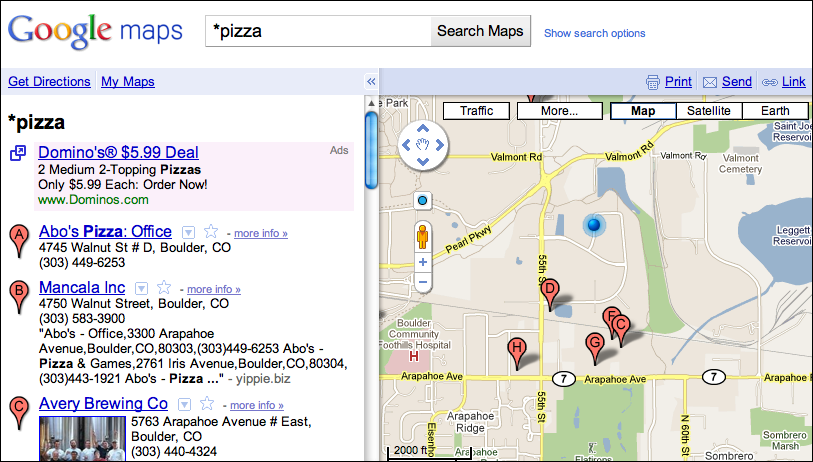This screenshot has width=813, height=462.
Task: Click the chain Link icon
Action: pos(769,82)
